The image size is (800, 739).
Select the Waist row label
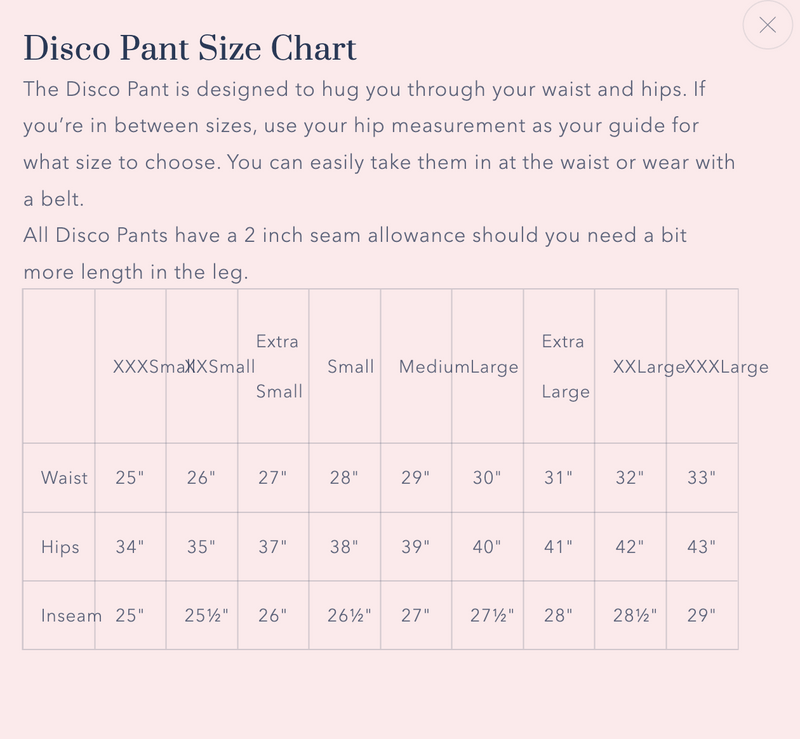[64, 478]
